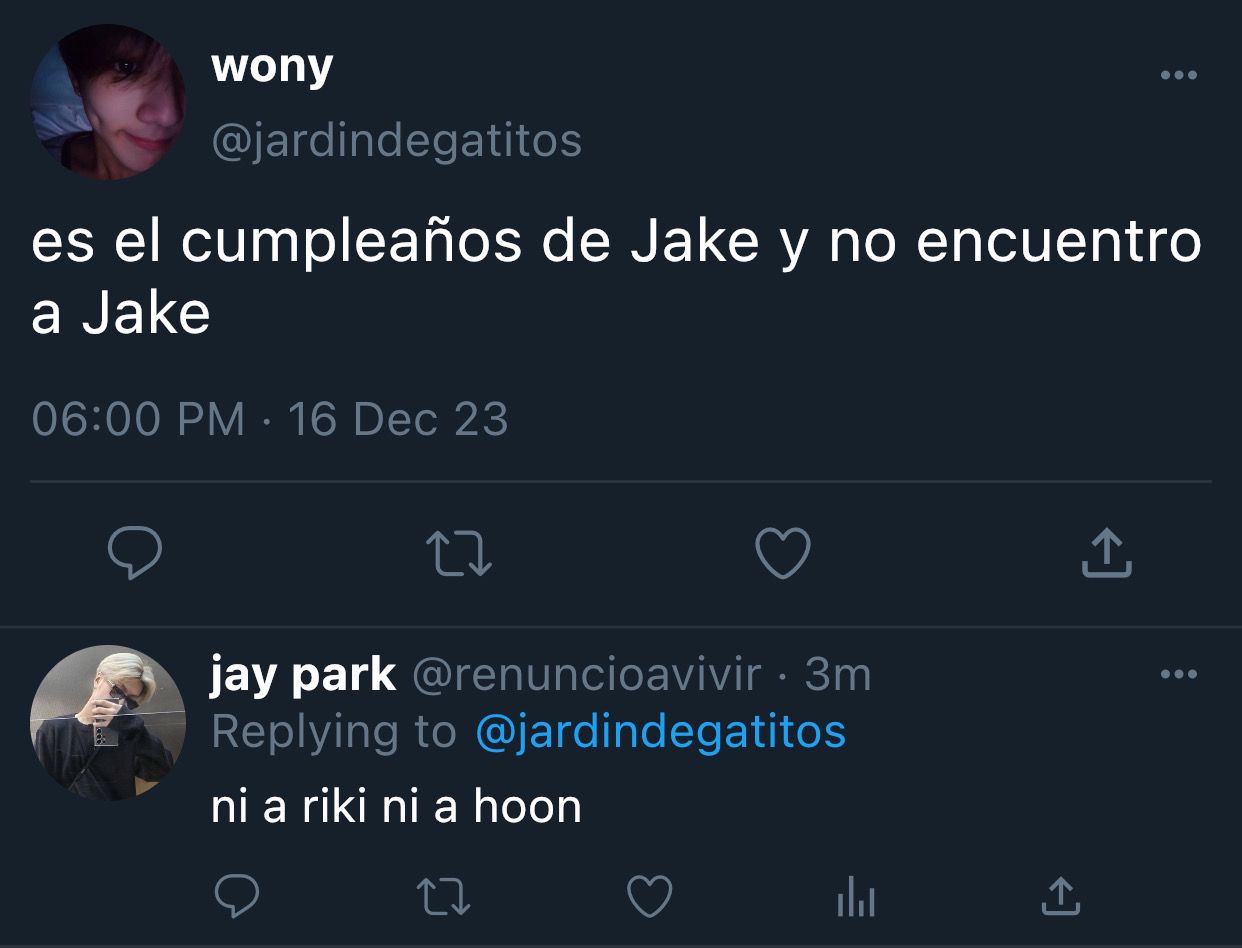Image resolution: width=1242 pixels, height=948 pixels.
Task: Reply to jay park's comment
Action: (238, 896)
